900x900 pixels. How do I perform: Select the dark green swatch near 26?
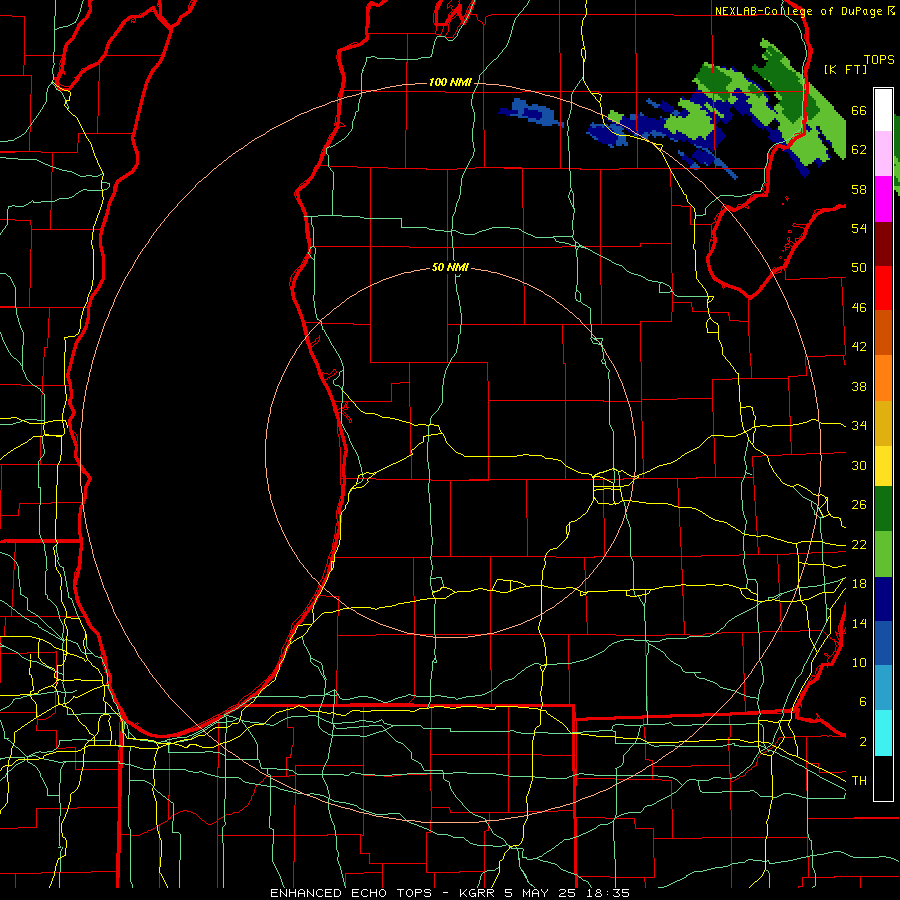pyautogui.click(x=883, y=509)
